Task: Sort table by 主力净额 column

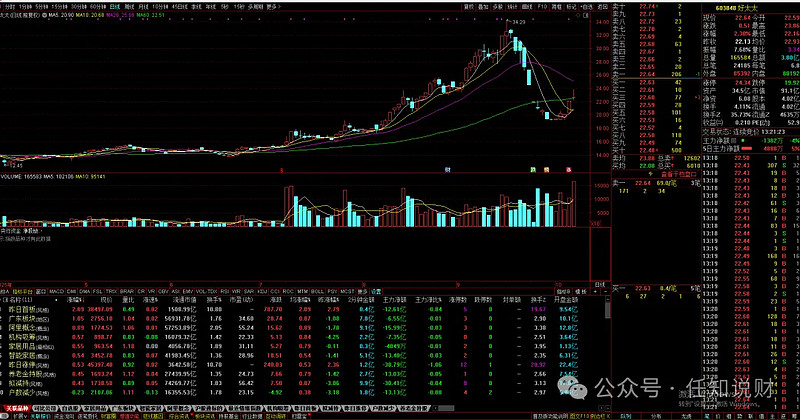Action: point(394,300)
